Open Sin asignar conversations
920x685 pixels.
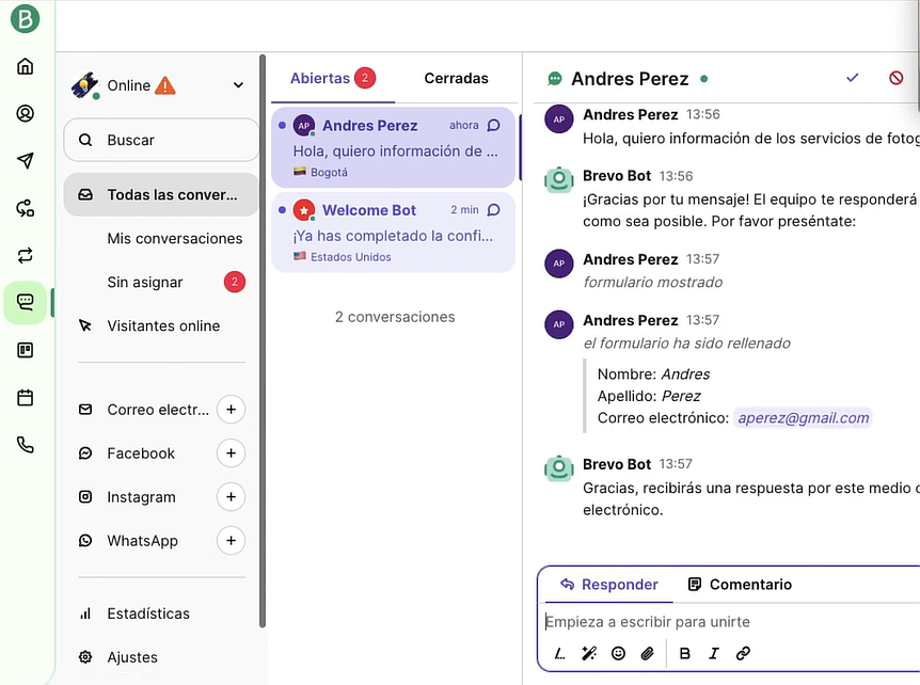pyautogui.click(x=161, y=282)
